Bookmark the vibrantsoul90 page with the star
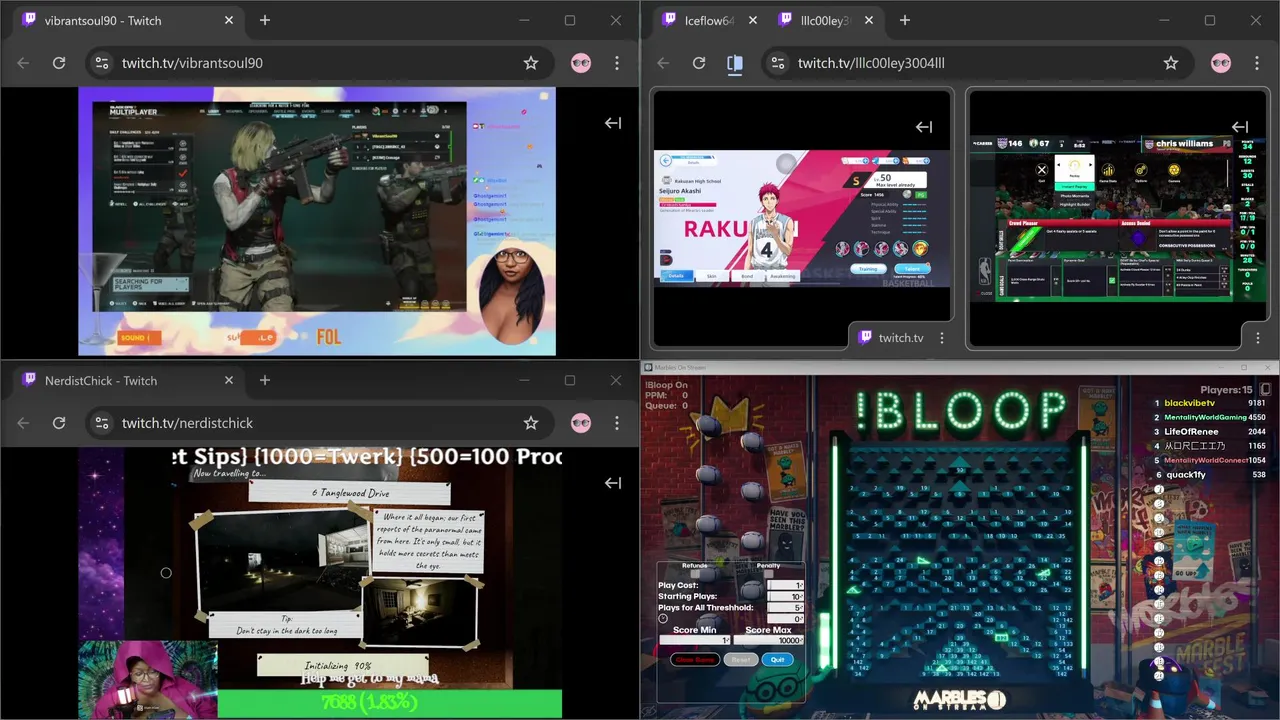 [531, 63]
